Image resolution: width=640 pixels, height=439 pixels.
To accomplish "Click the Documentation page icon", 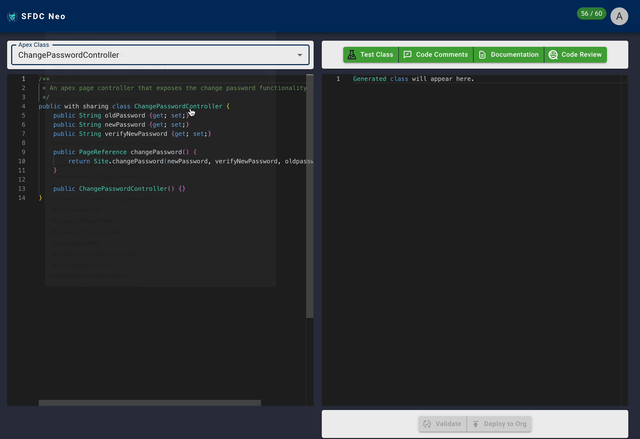I will click(x=482, y=55).
